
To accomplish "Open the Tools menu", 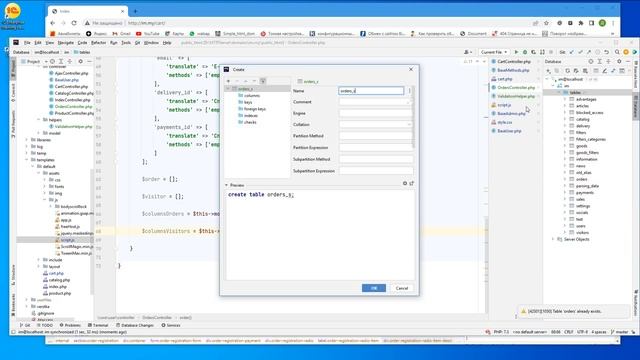I will coord(126,42).
